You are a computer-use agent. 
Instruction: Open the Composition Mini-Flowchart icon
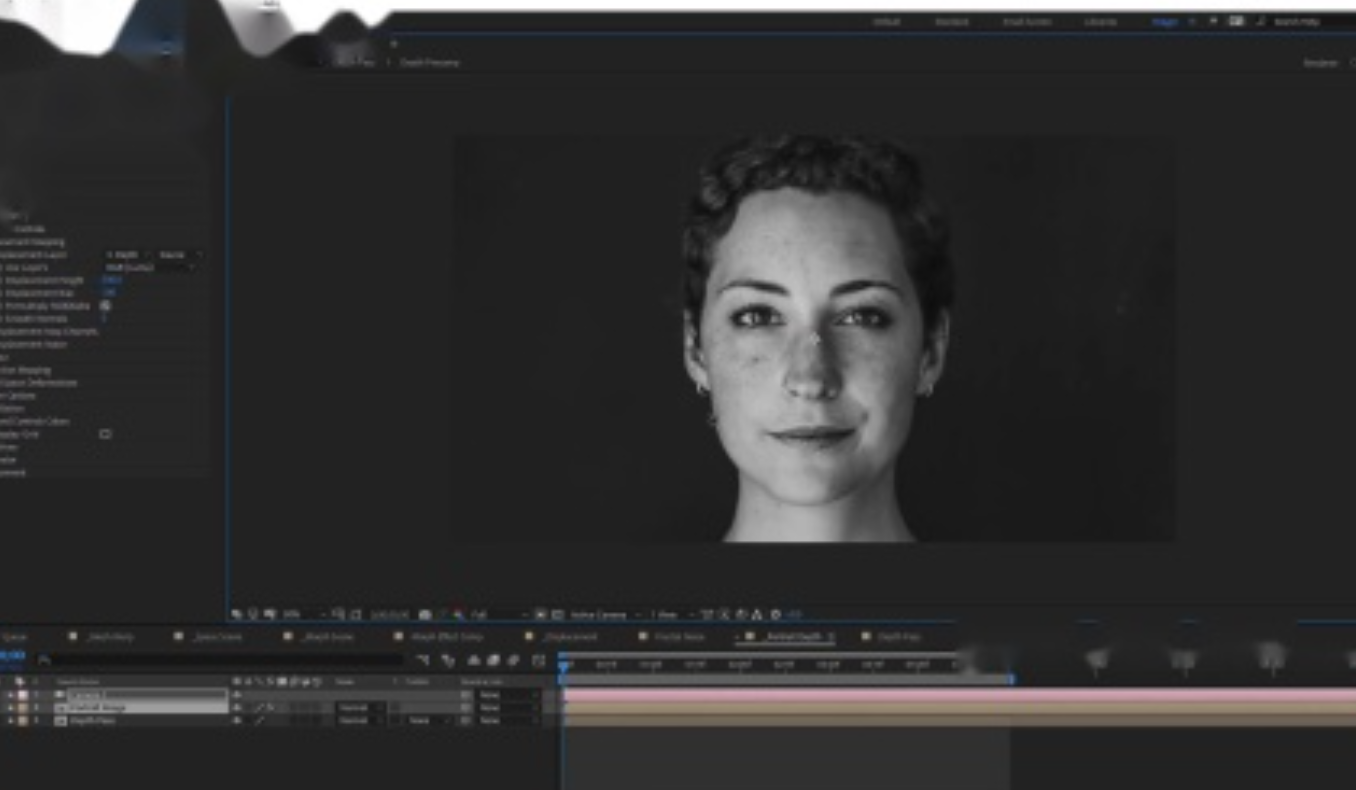point(422,660)
